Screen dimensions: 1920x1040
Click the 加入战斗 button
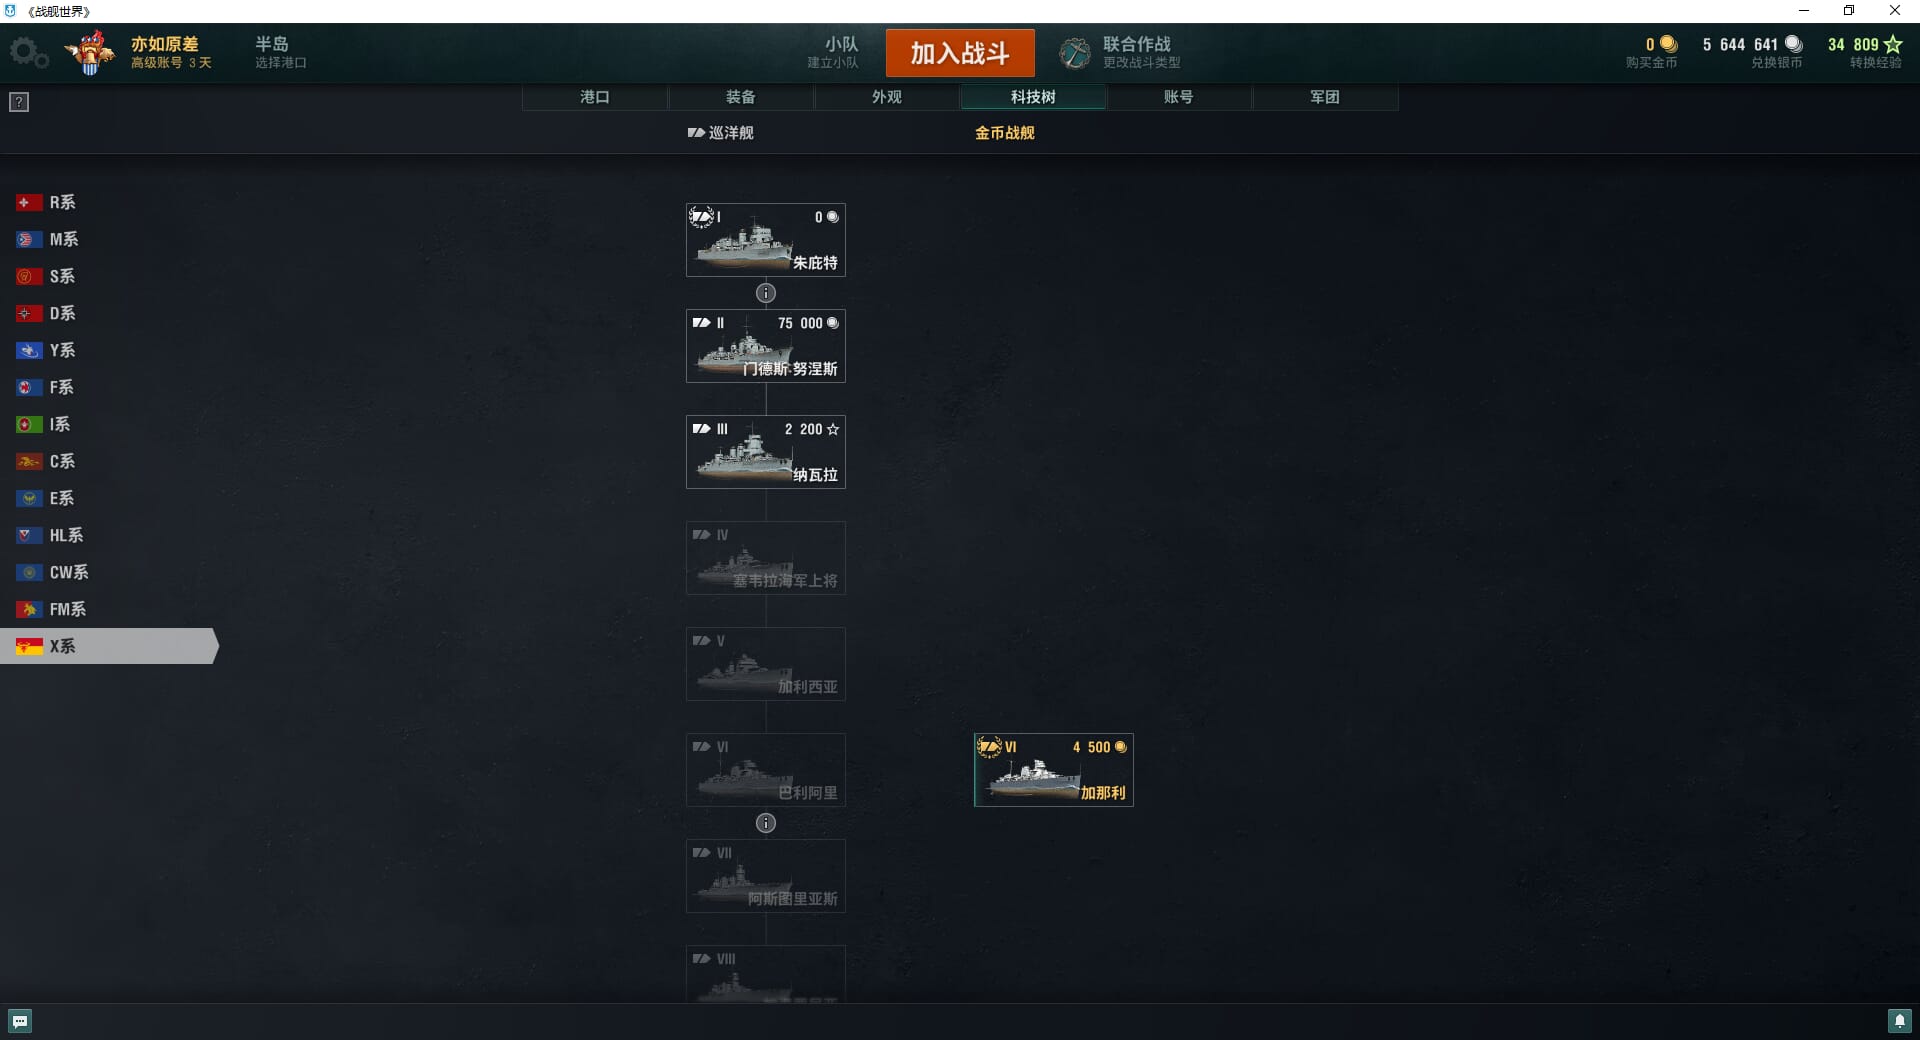pos(960,53)
